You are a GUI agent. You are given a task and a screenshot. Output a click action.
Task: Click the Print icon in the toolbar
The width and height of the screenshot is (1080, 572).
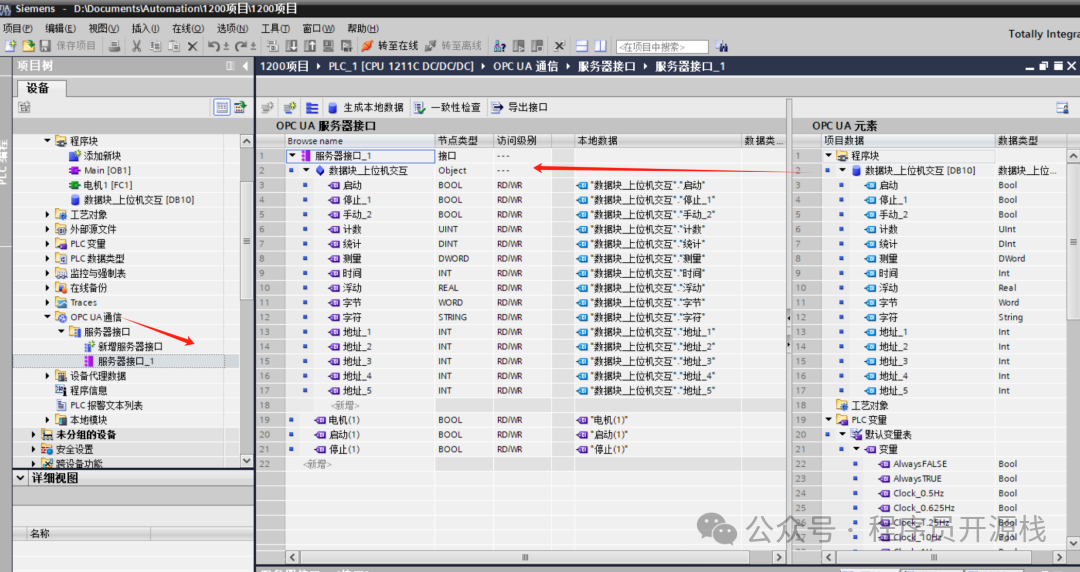click(114, 46)
